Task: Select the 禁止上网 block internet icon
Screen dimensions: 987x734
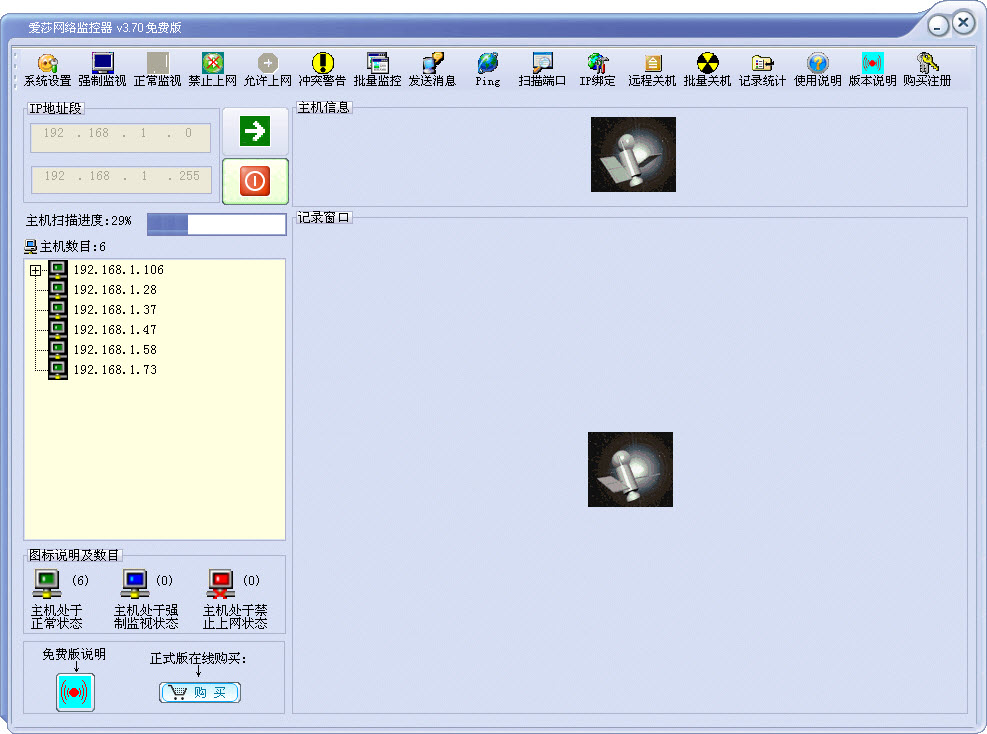Action: tap(212, 69)
